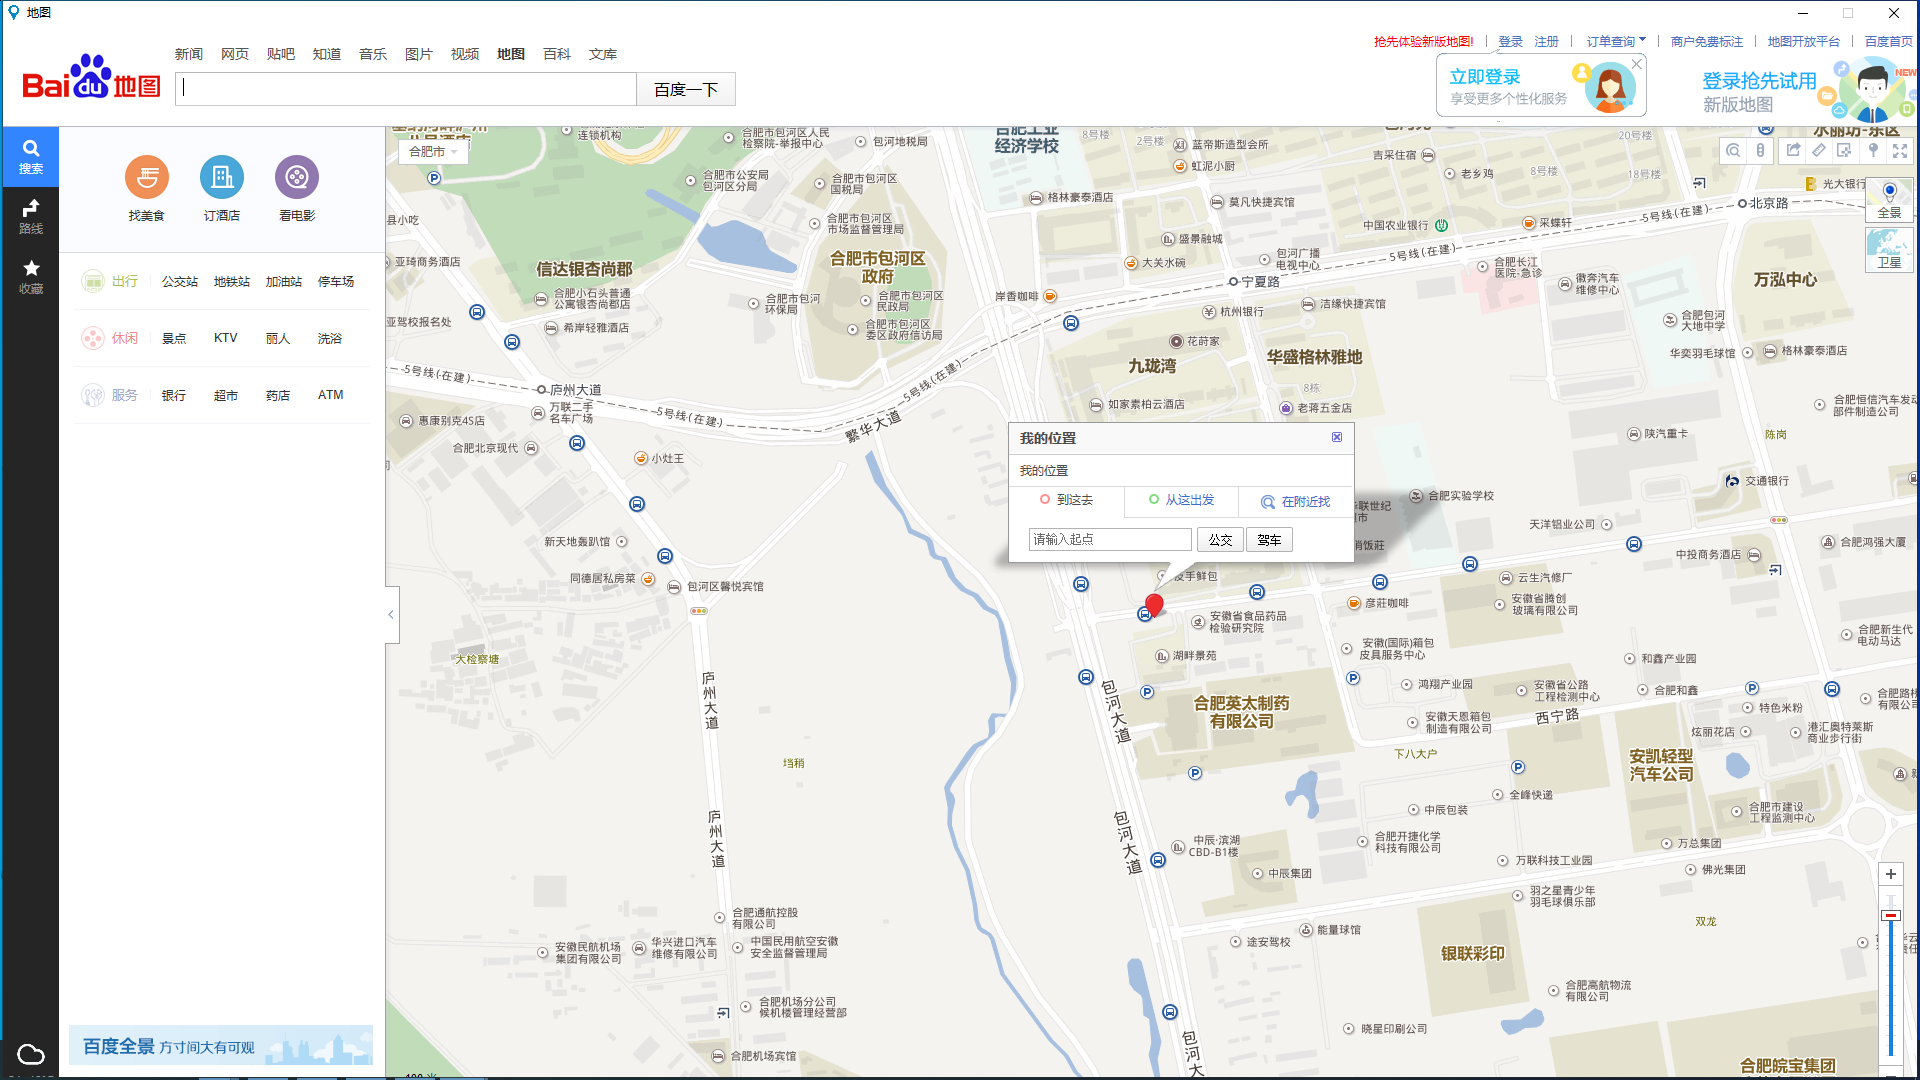Screen dimensions: 1920x1080
Task: Click the screenshot capture tool icon
Action: pyautogui.click(x=1845, y=150)
